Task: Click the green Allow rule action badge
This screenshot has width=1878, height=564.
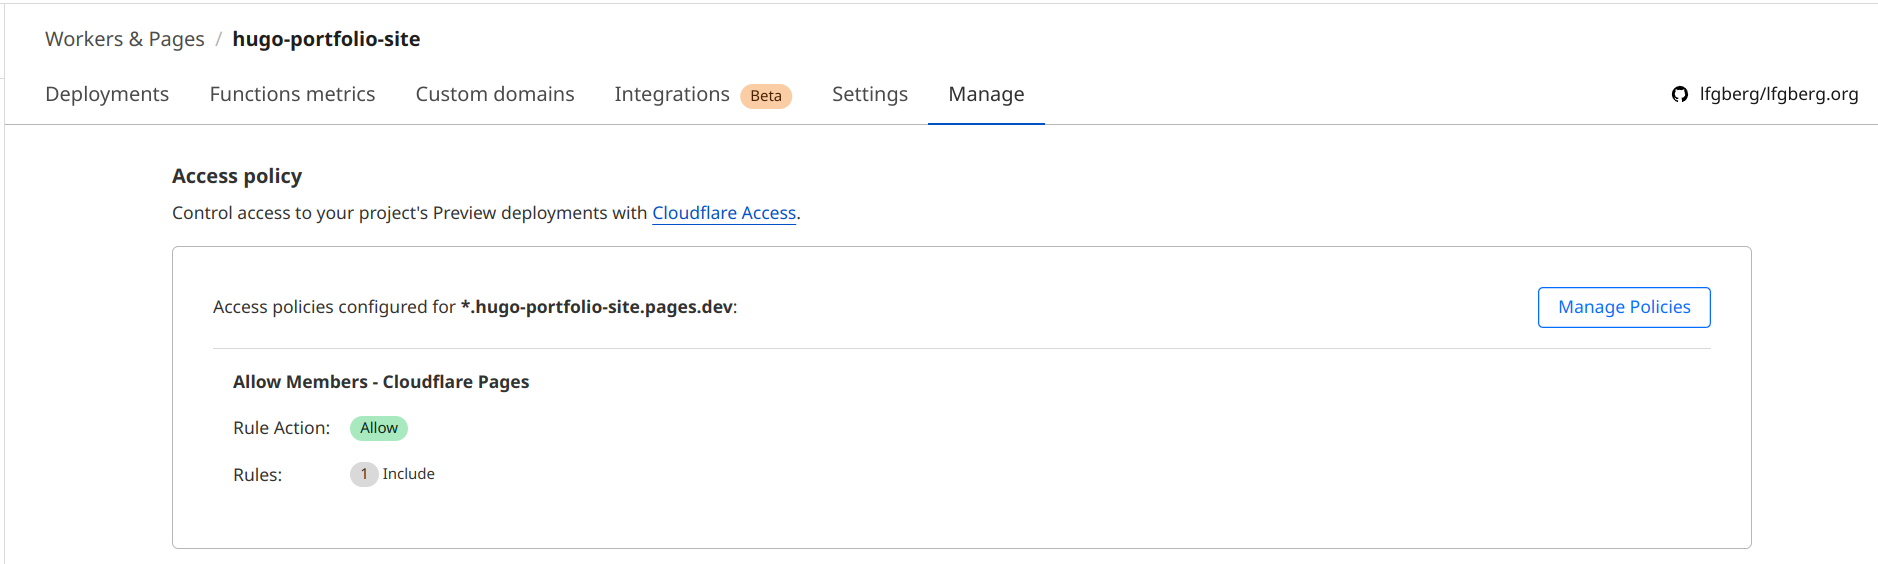Action: pos(378,428)
